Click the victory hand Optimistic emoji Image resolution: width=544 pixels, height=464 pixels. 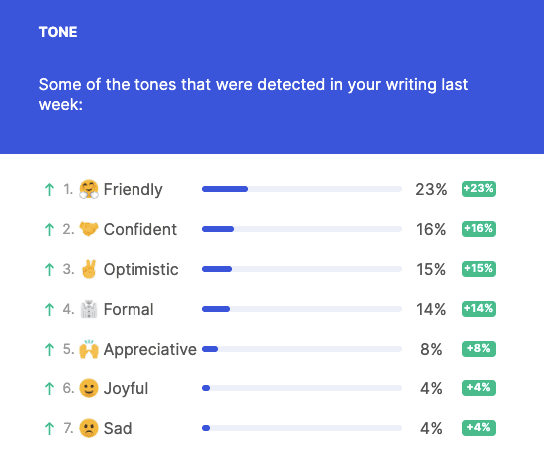pos(89,269)
